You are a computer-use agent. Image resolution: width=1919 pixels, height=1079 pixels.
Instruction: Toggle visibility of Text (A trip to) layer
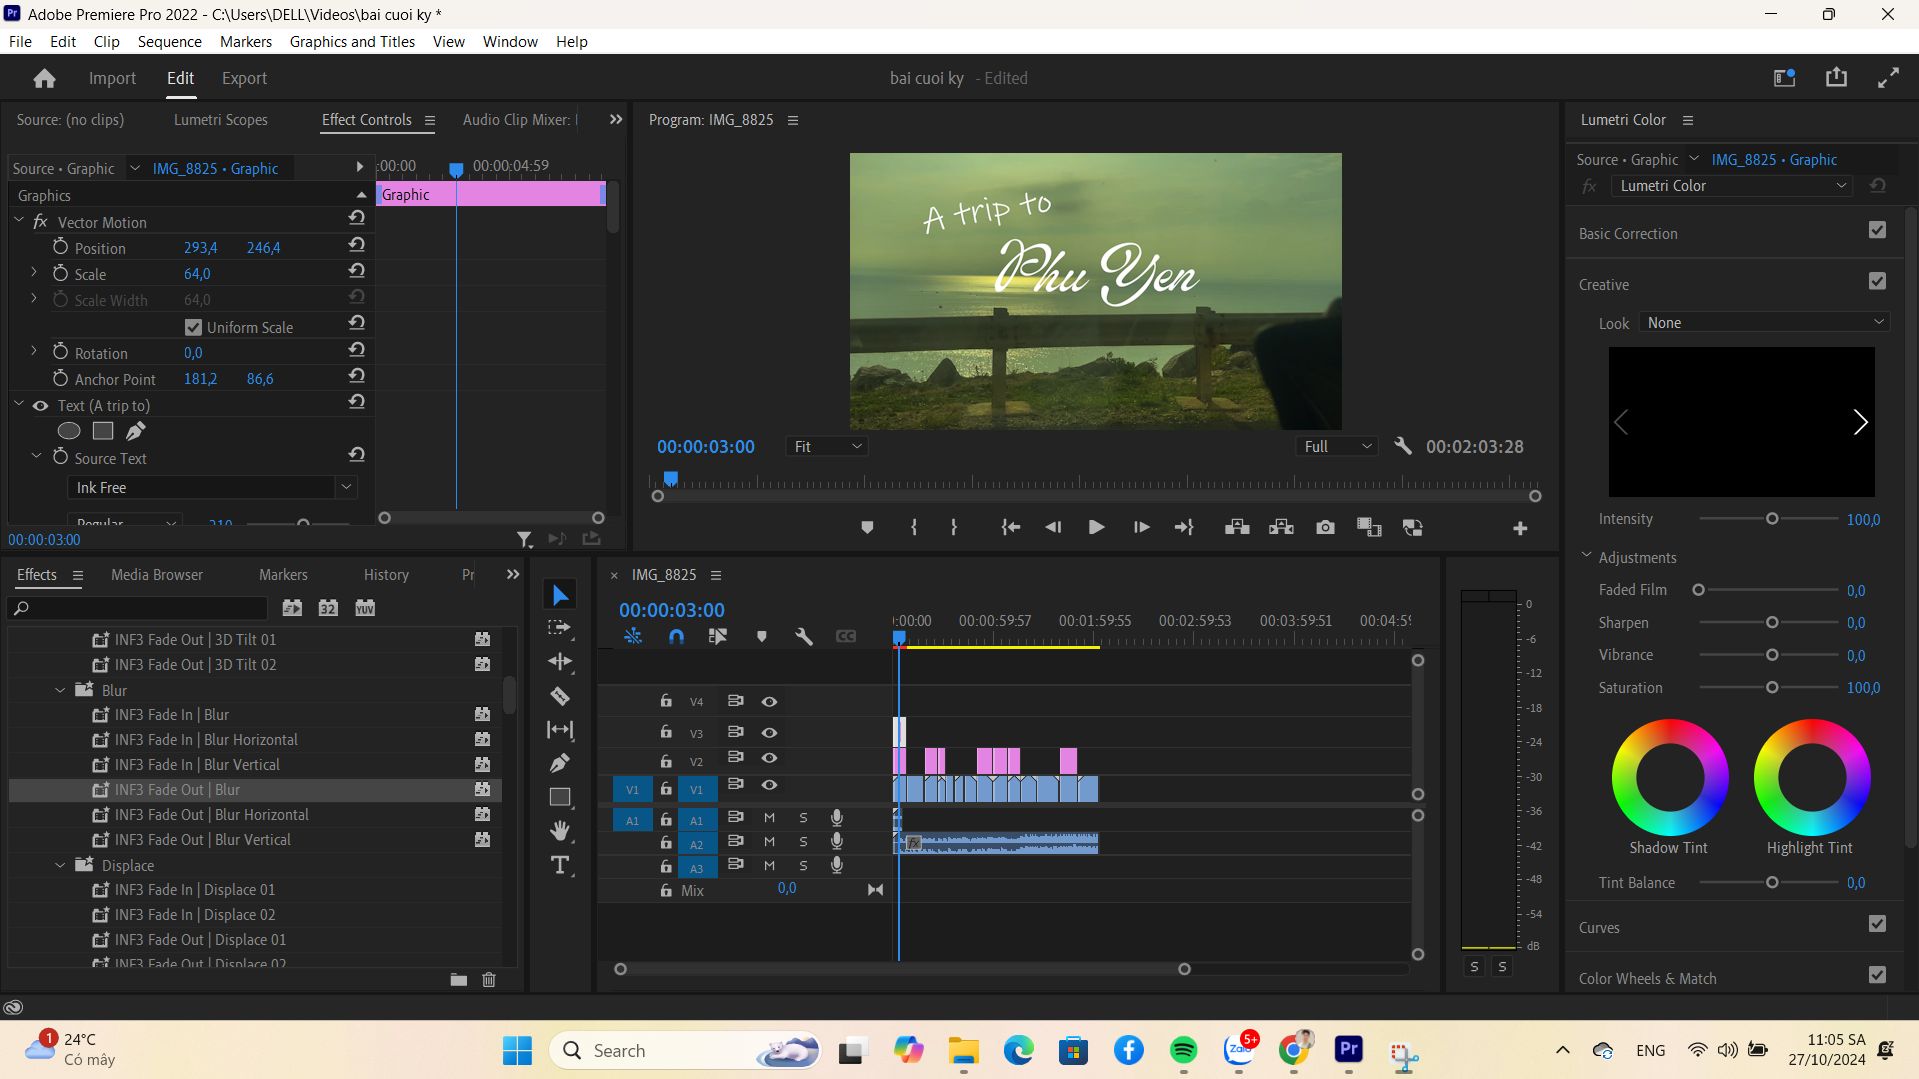point(40,406)
